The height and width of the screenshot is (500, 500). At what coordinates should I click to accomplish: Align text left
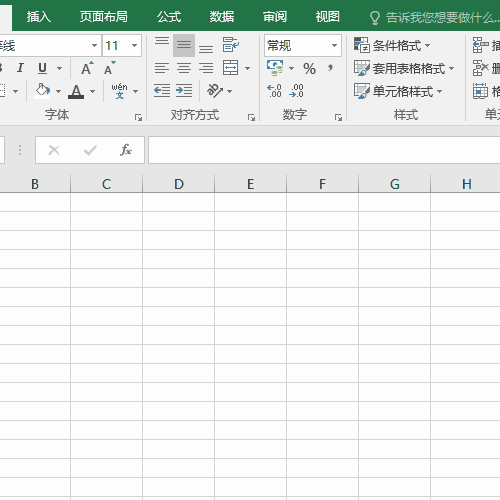pyautogui.click(x=162, y=68)
